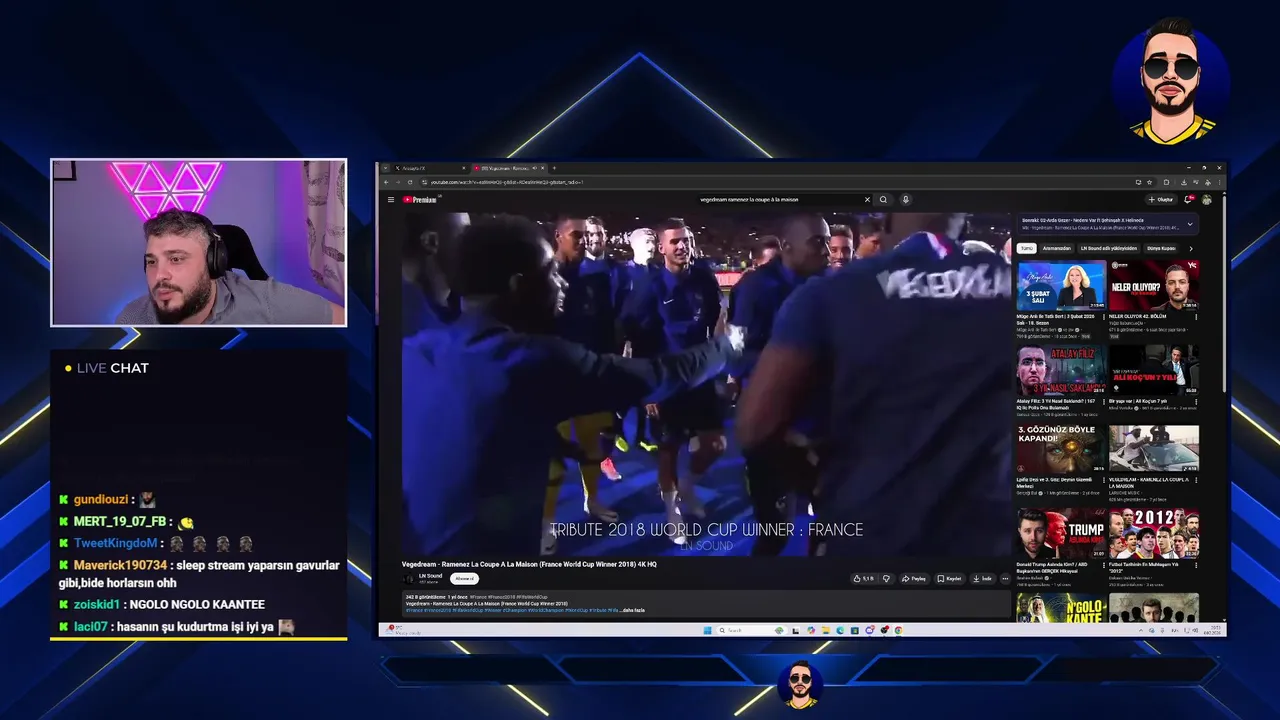Click the Paylaş share button

(x=914, y=578)
